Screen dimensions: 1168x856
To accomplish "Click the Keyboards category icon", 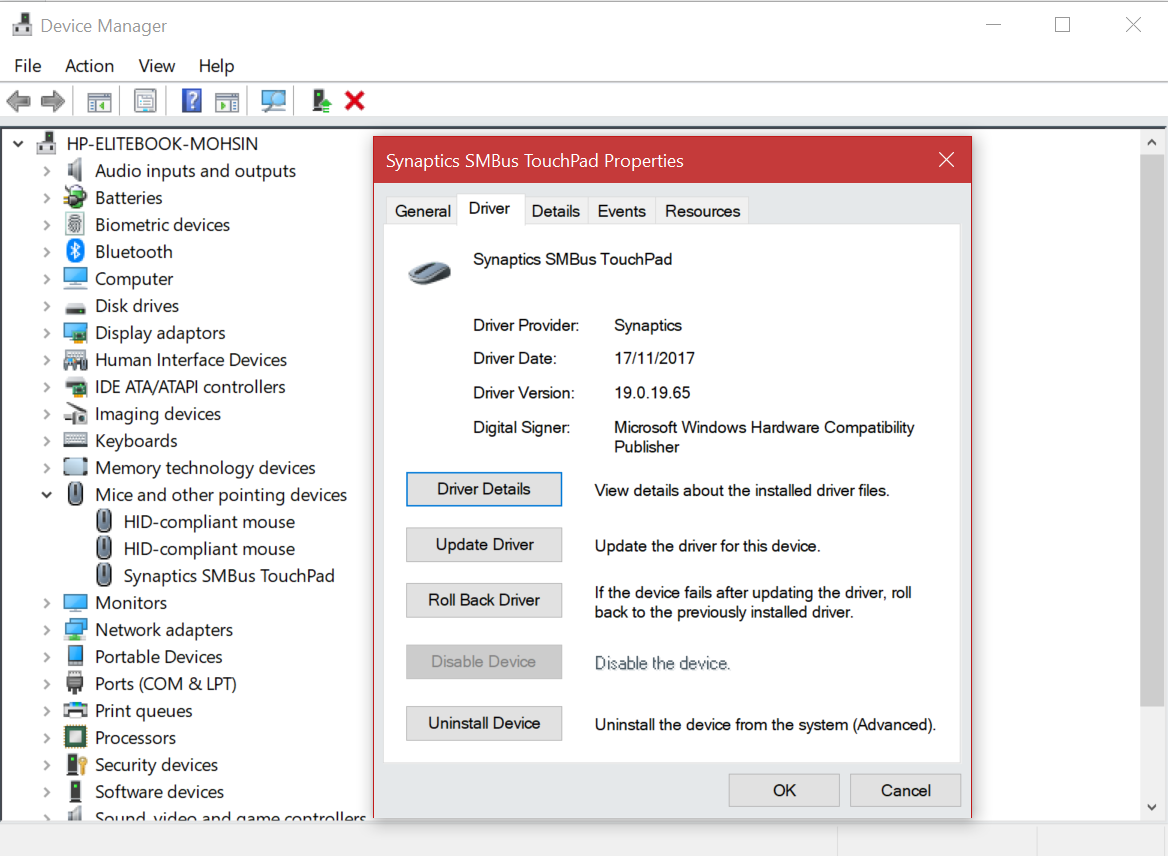I will (75, 440).
